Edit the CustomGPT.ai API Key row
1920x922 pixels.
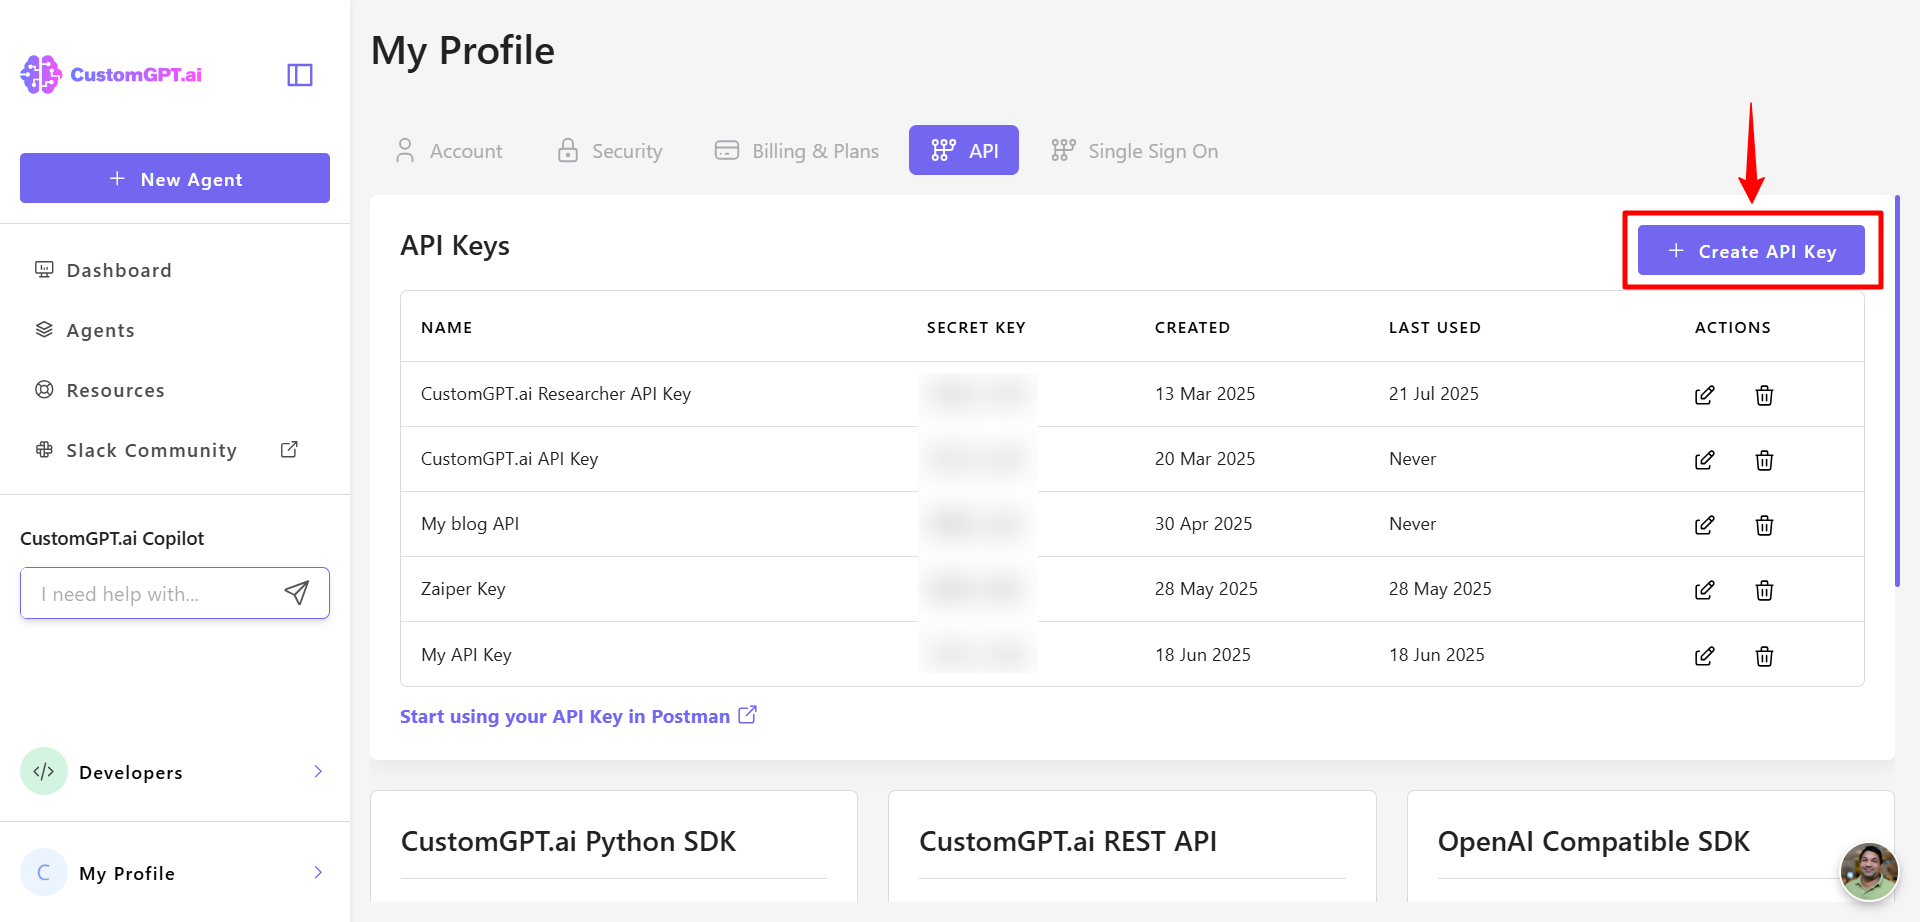click(1705, 460)
